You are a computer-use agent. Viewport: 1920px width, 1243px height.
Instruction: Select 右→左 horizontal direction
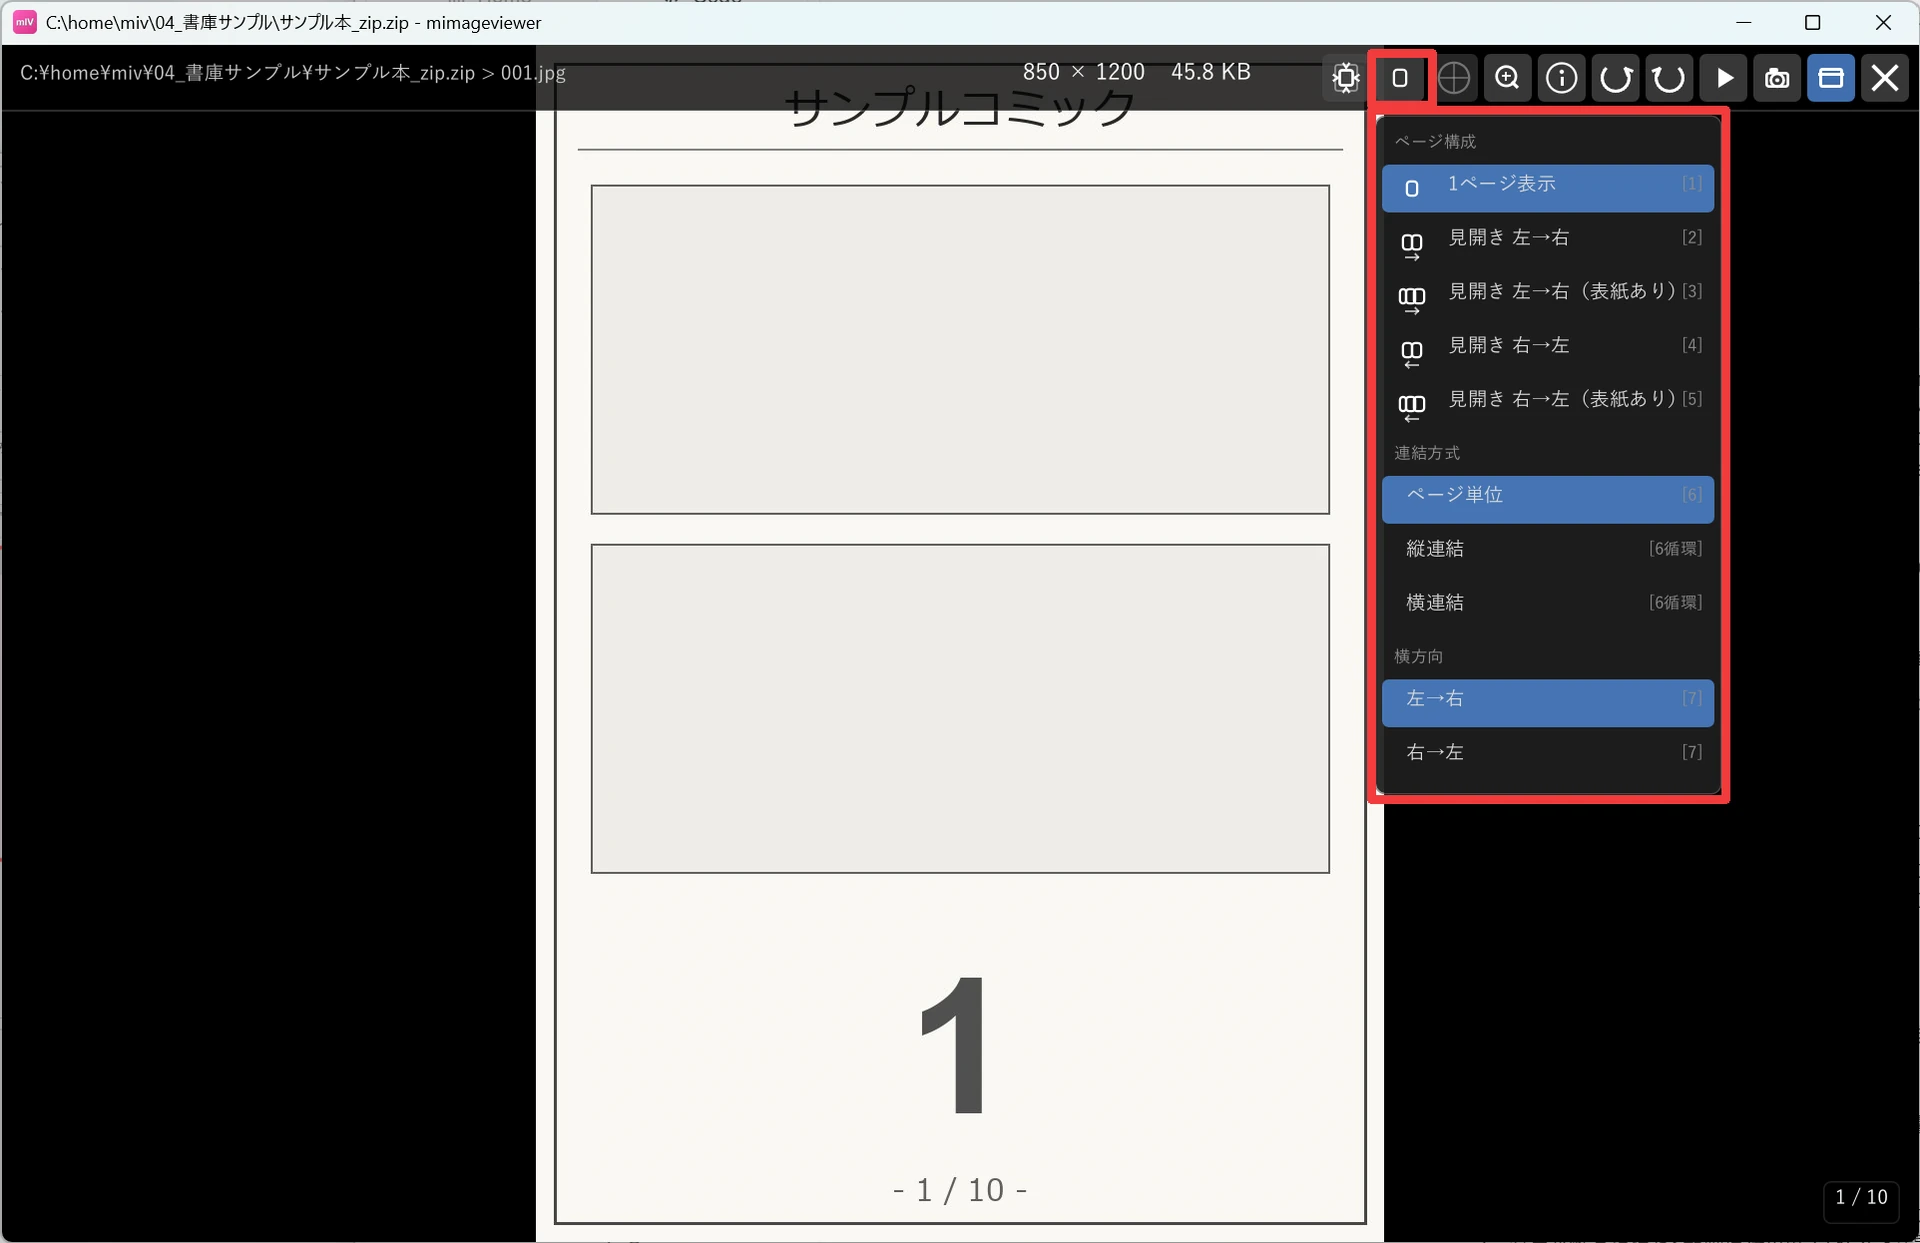click(1547, 756)
